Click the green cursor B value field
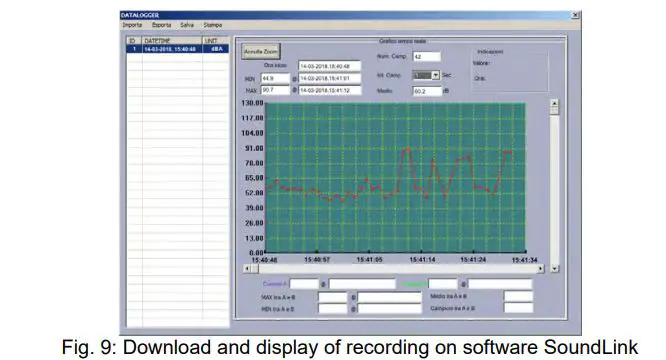The height and width of the screenshot is (360, 666). 443,284
